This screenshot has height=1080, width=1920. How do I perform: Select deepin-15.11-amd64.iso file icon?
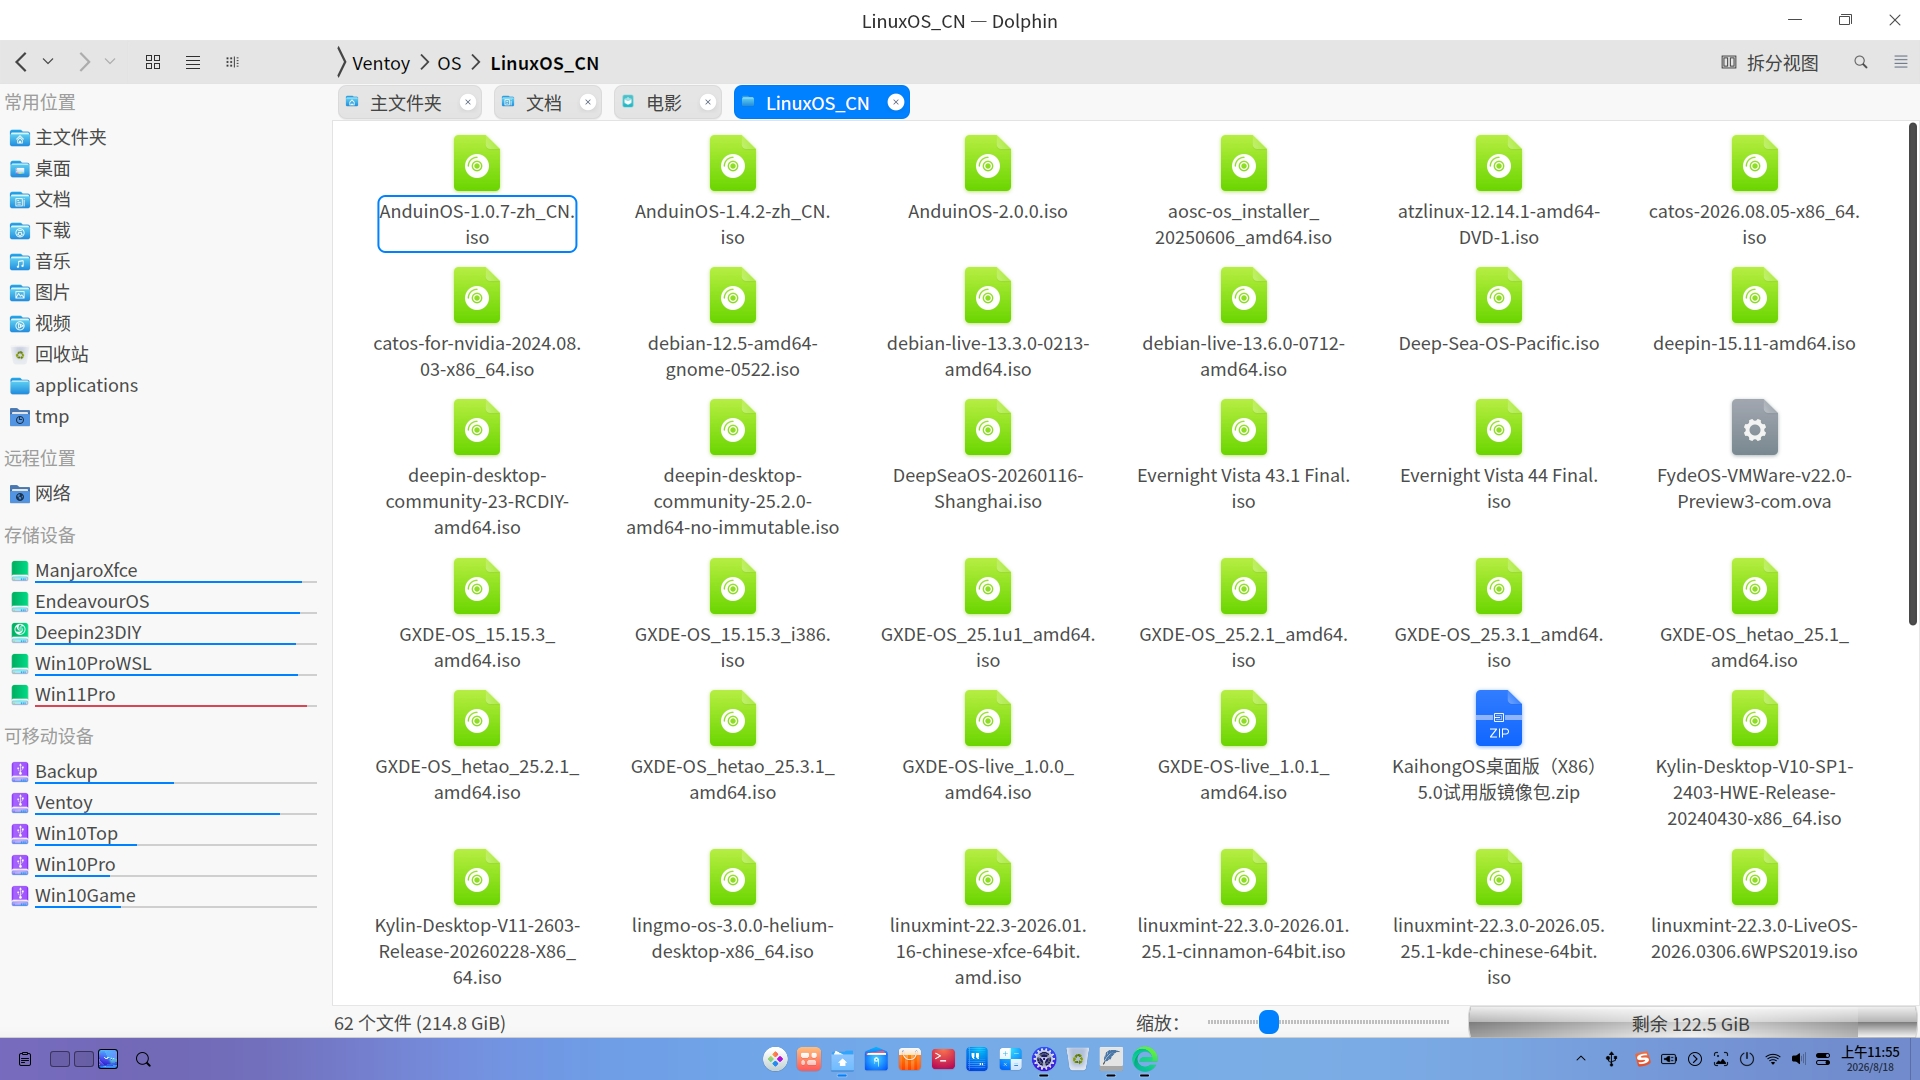(x=1754, y=296)
